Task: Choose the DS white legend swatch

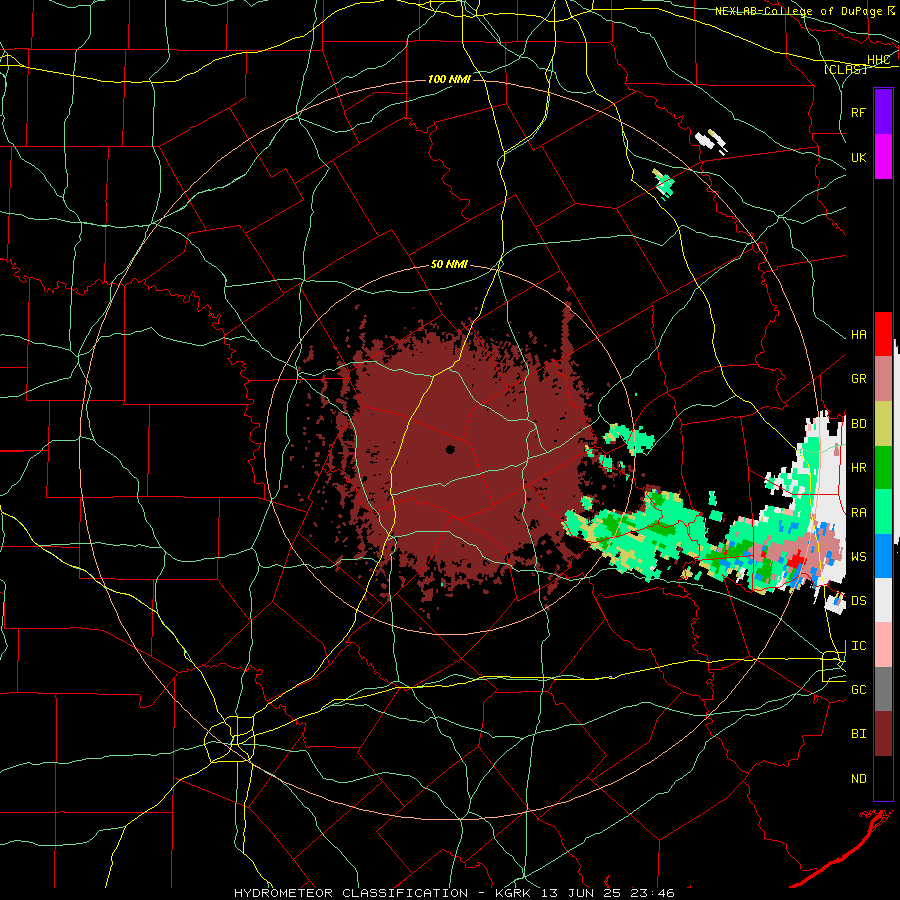Action: 883,600
